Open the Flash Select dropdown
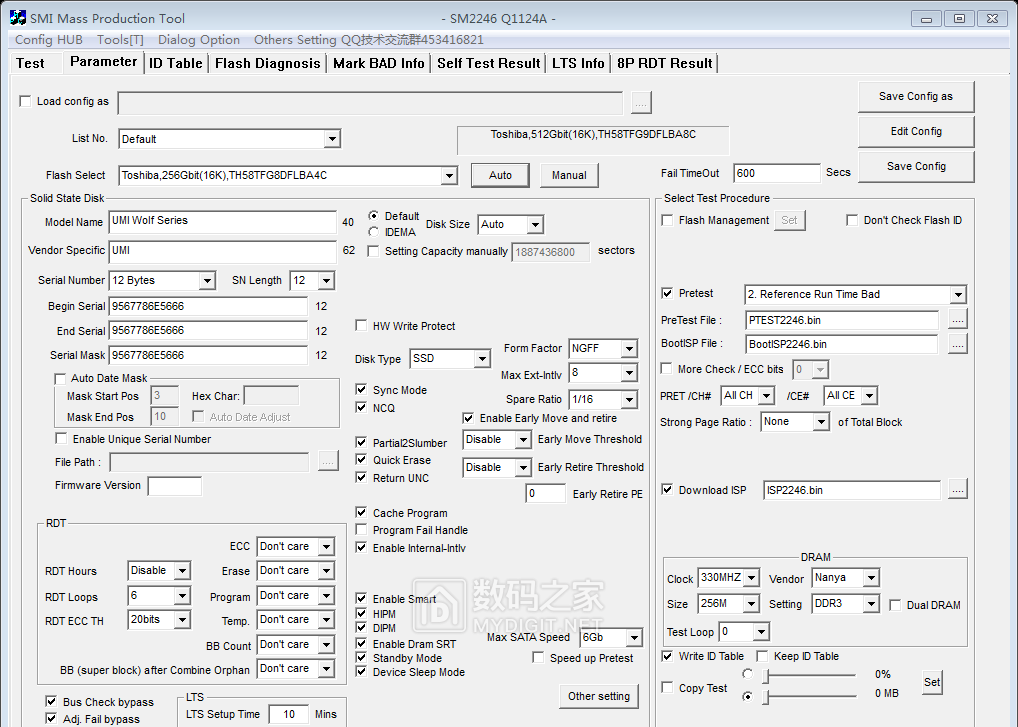The image size is (1018, 727). click(449, 176)
